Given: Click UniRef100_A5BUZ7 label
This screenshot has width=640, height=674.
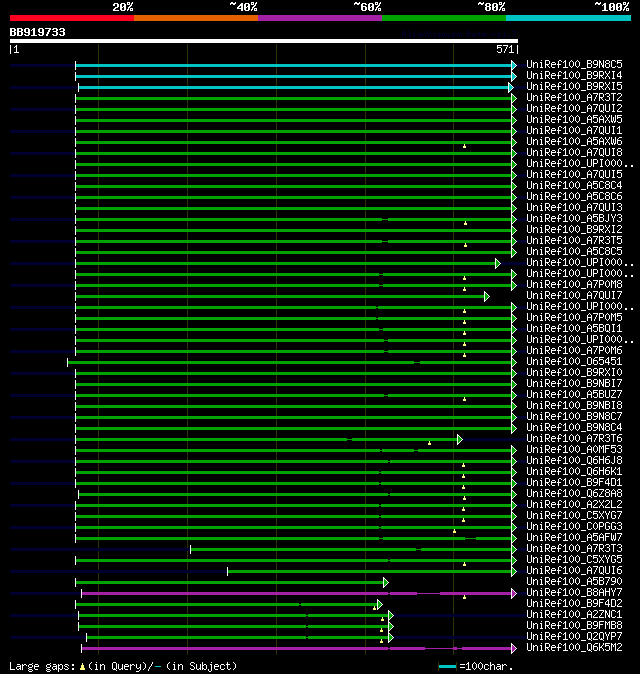Looking at the screenshot, I should 574,395.
